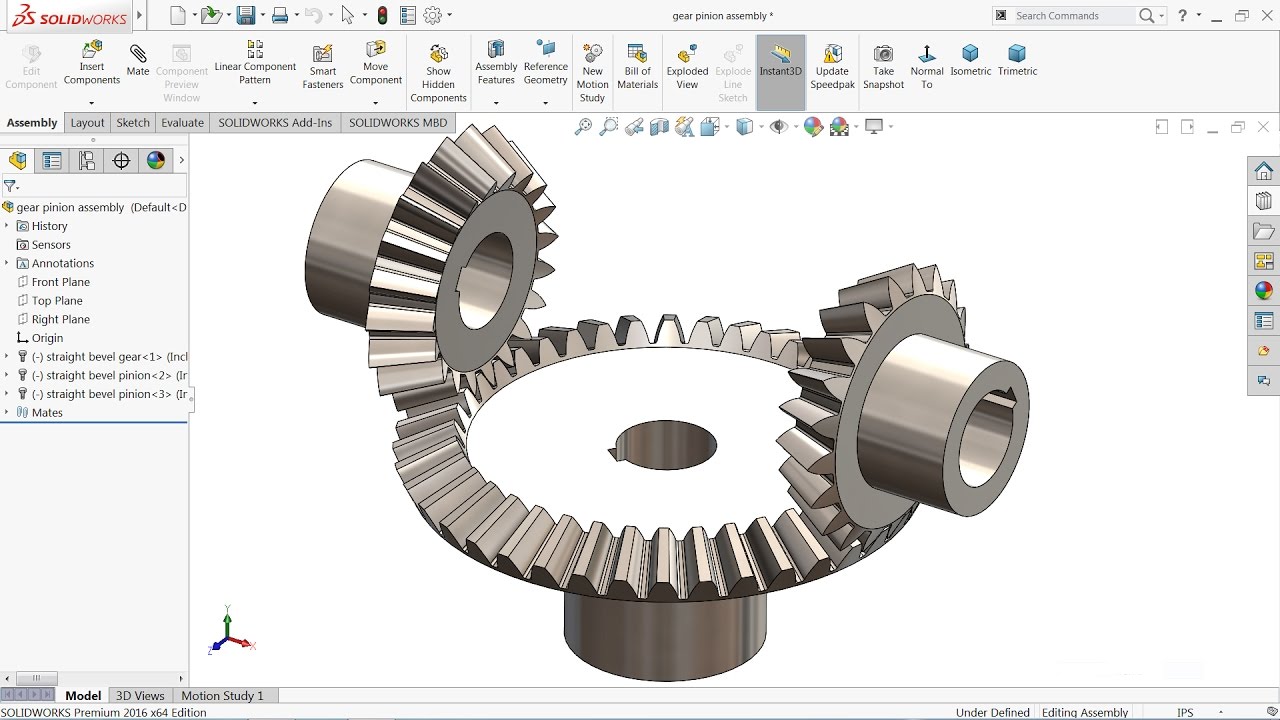This screenshot has width=1280, height=720.
Task: Select Model bottom tab
Action: [x=83, y=696]
